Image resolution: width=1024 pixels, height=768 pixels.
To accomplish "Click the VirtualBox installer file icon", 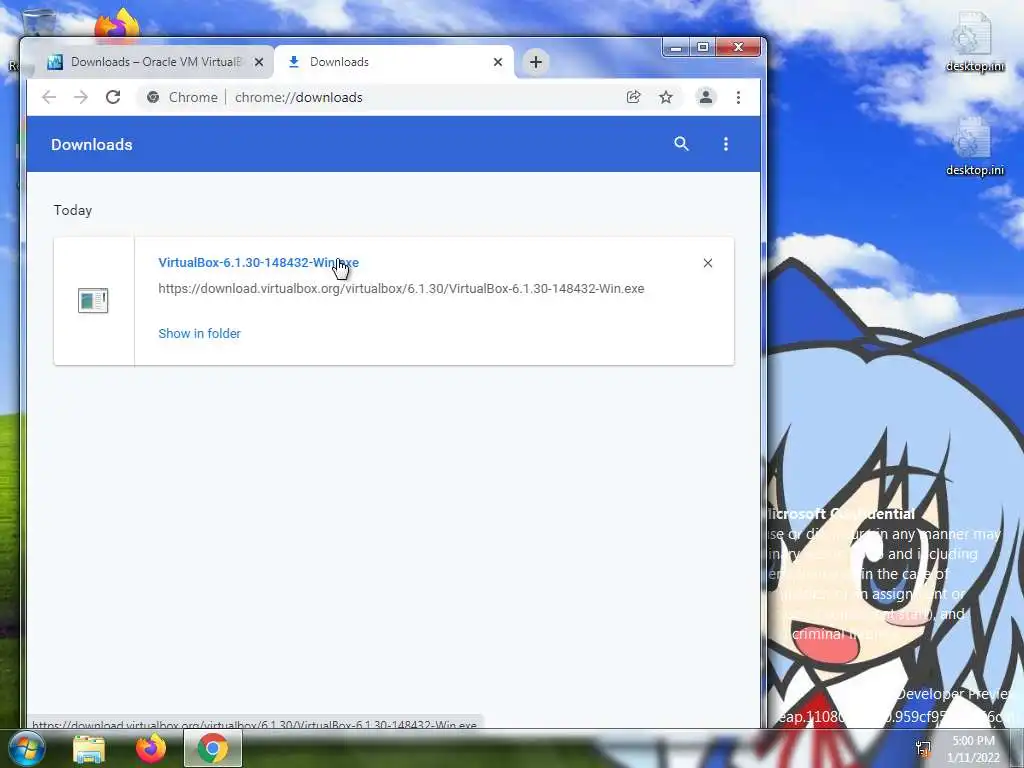I will (x=93, y=300).
